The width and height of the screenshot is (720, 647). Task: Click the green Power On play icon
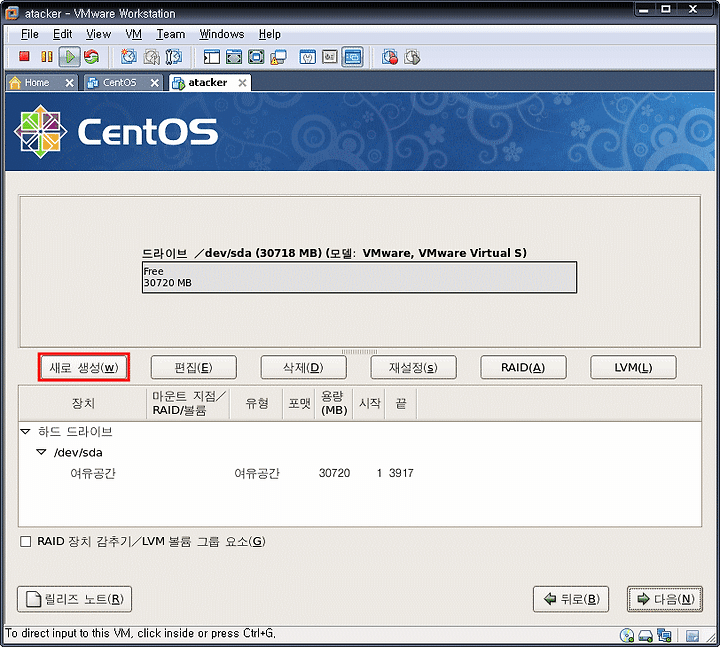click(x=70, y=57)
